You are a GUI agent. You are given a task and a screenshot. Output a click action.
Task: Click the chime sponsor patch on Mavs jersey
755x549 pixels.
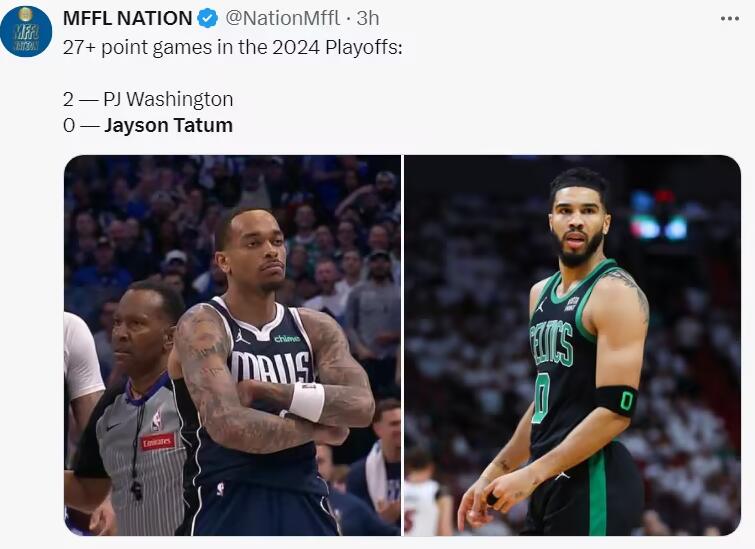point(287,339)
